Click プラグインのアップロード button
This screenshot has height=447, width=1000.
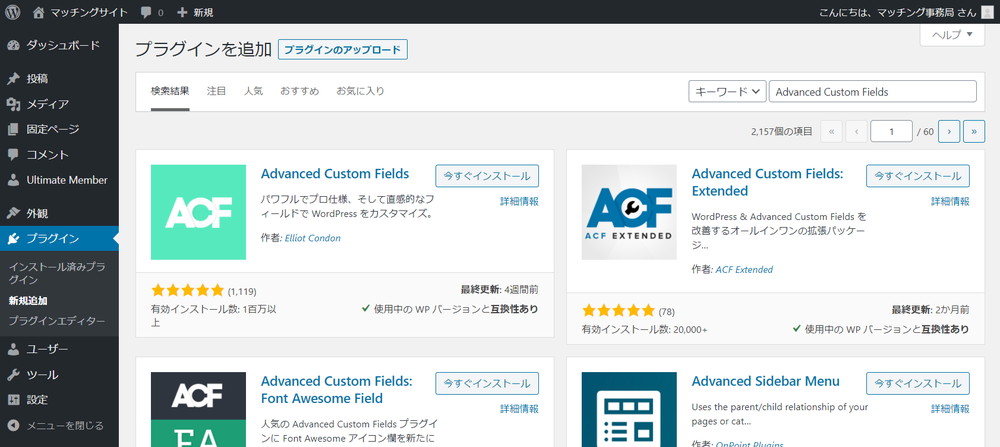[342, 50]
